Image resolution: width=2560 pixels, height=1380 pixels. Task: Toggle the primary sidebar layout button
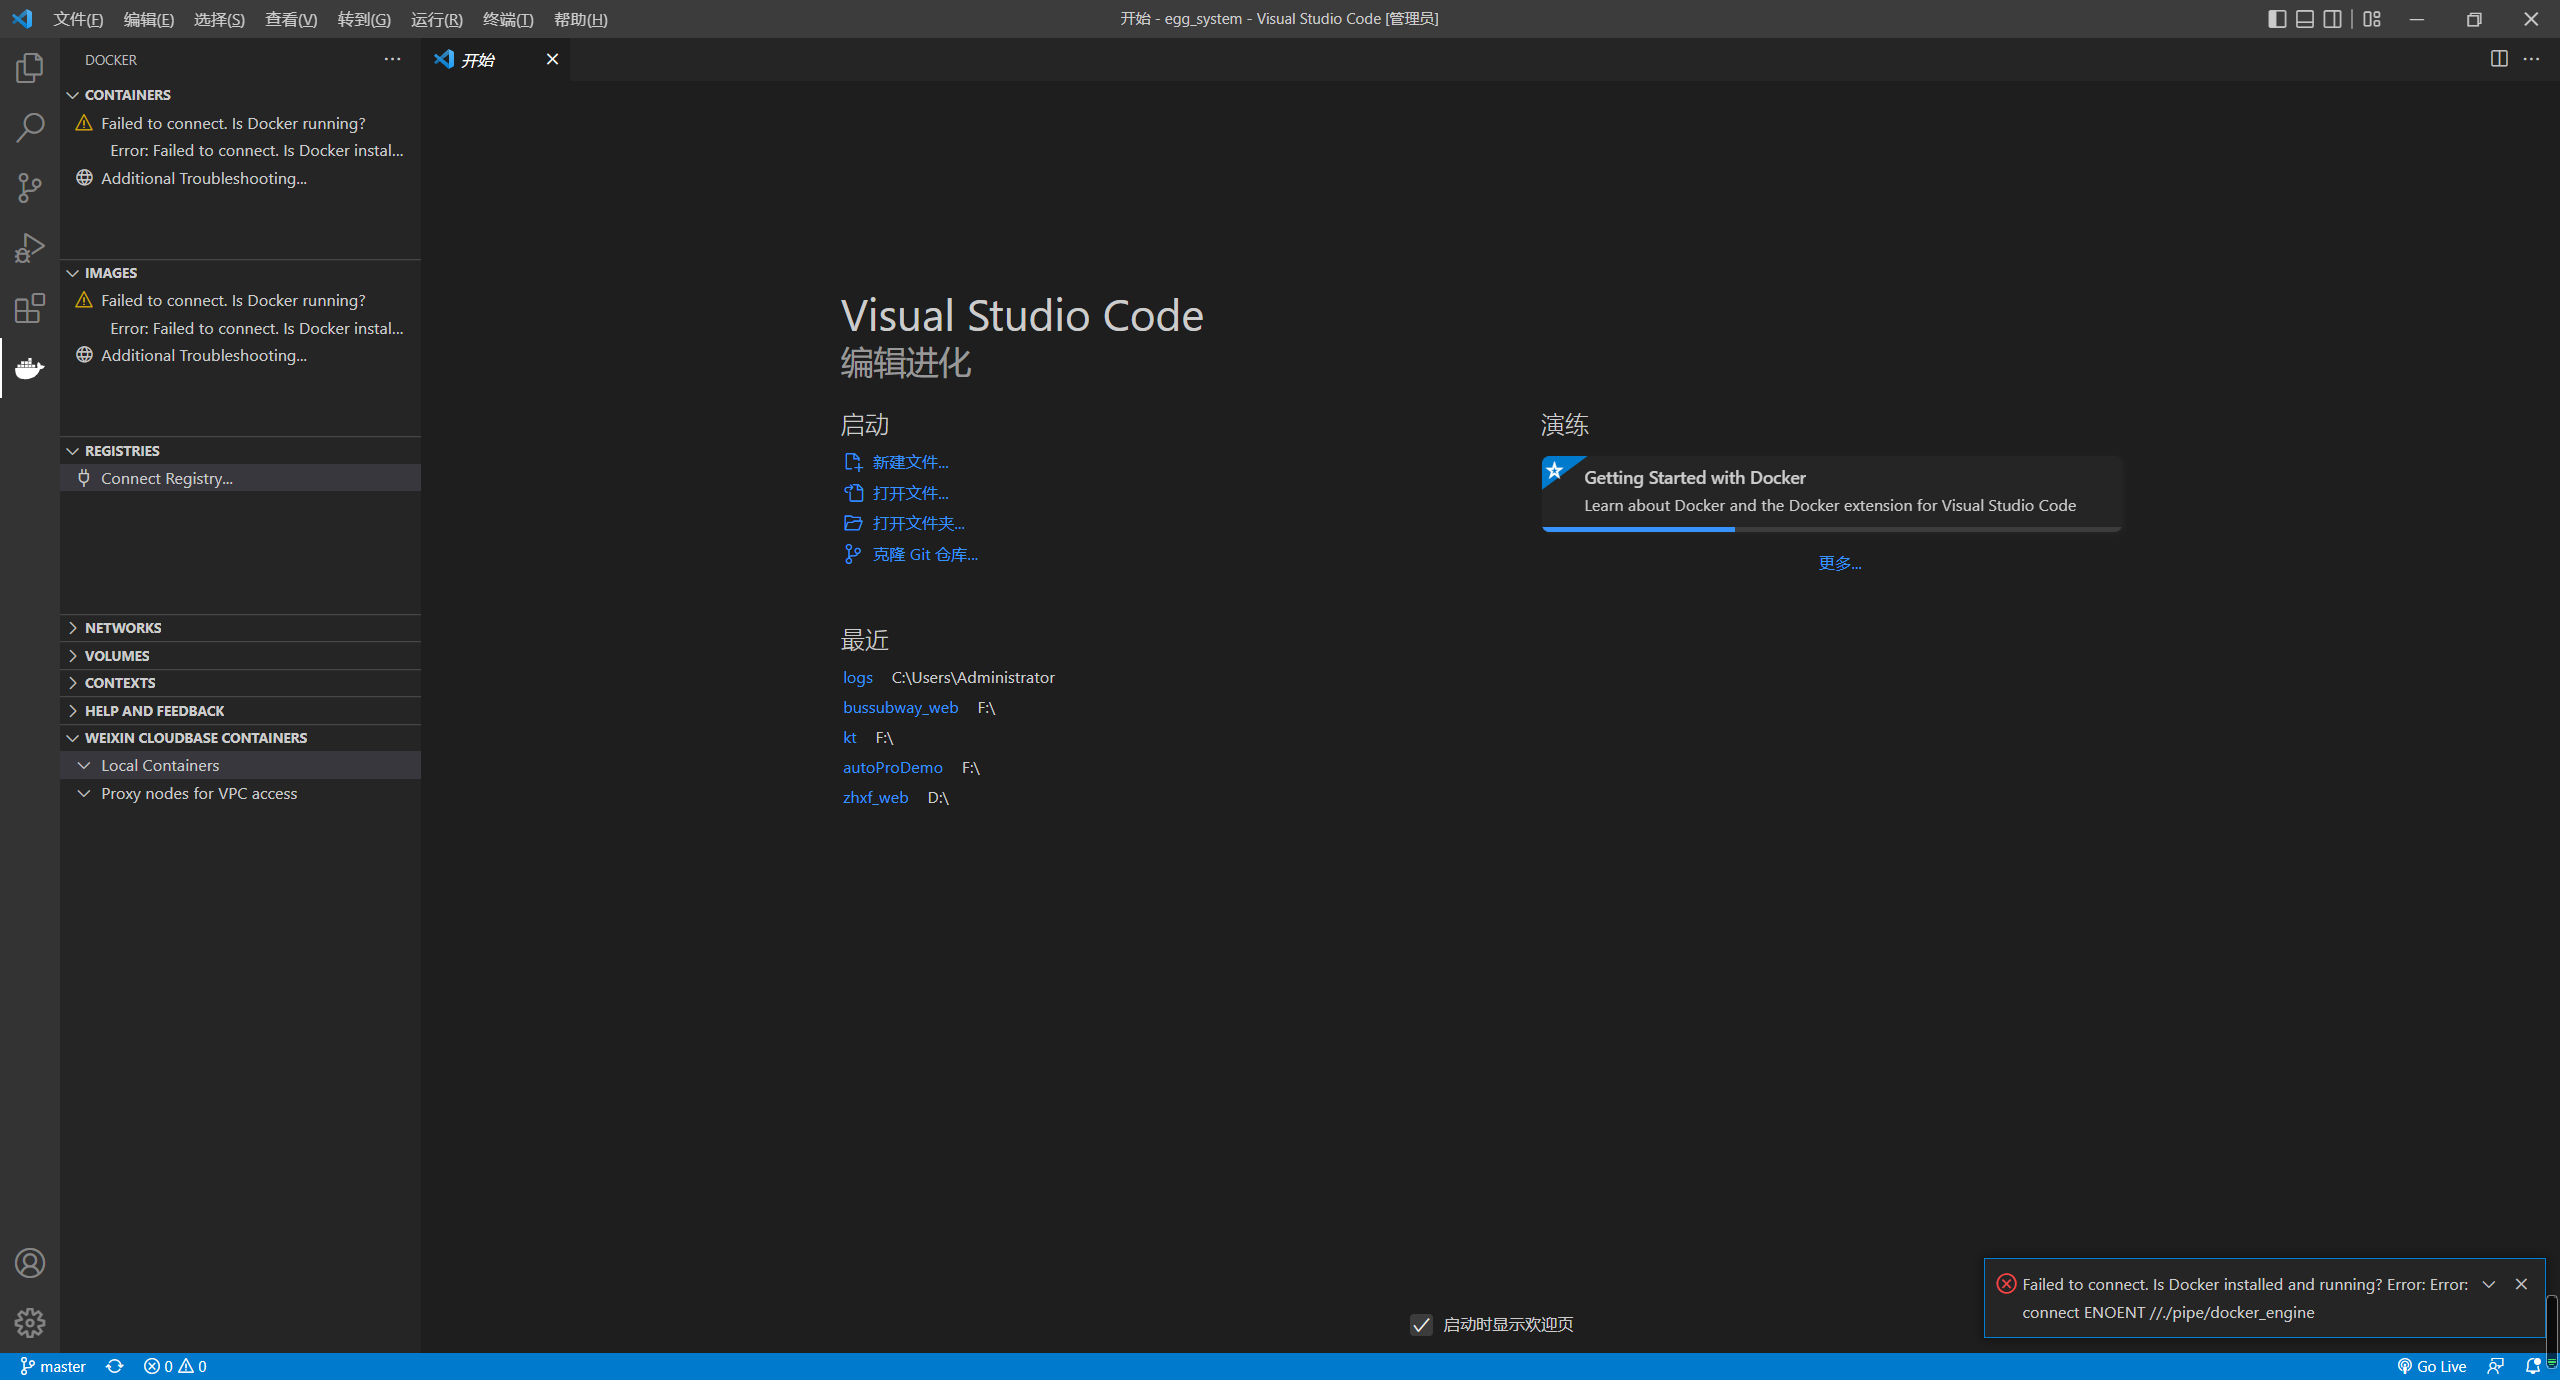(x=2277, y=19)
